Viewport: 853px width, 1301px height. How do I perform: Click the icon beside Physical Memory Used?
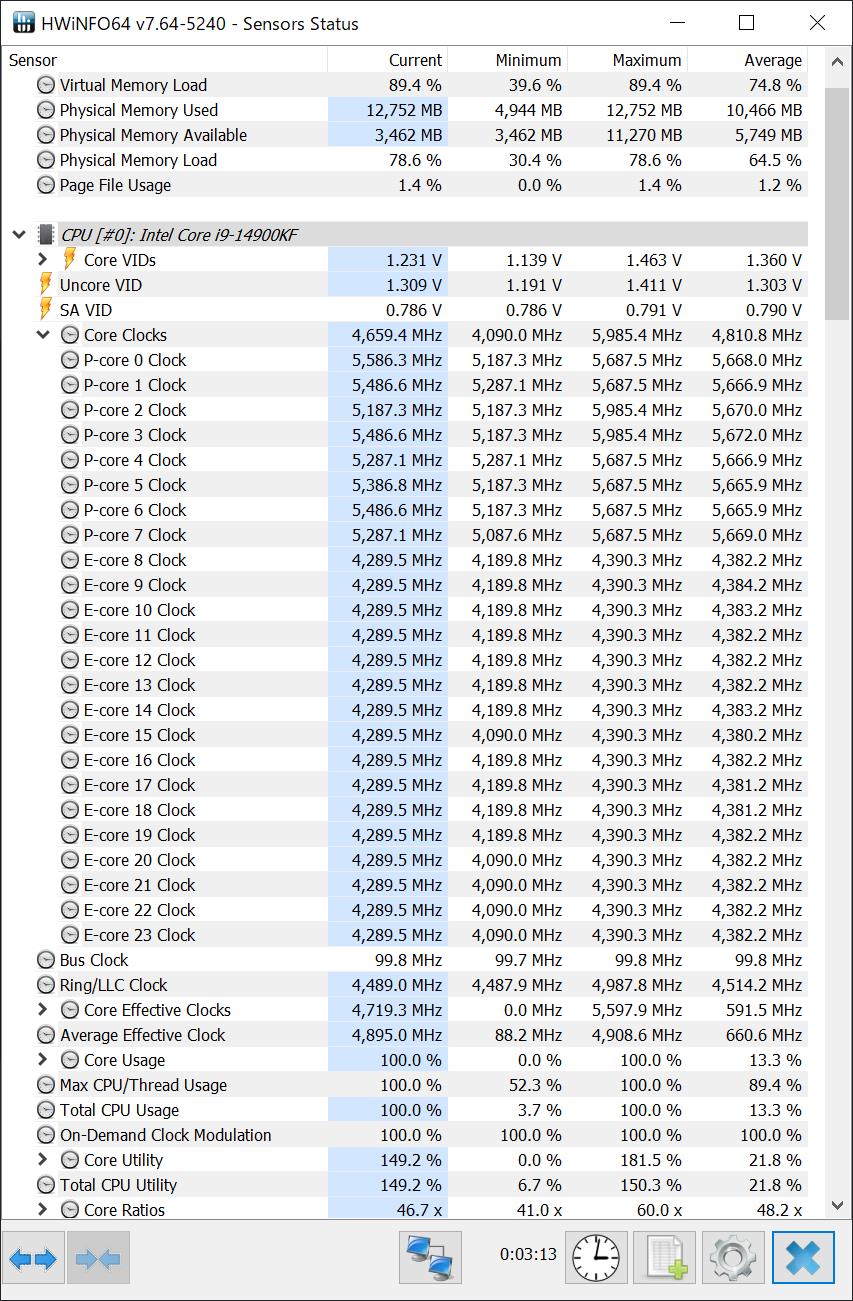pos(46,110)
